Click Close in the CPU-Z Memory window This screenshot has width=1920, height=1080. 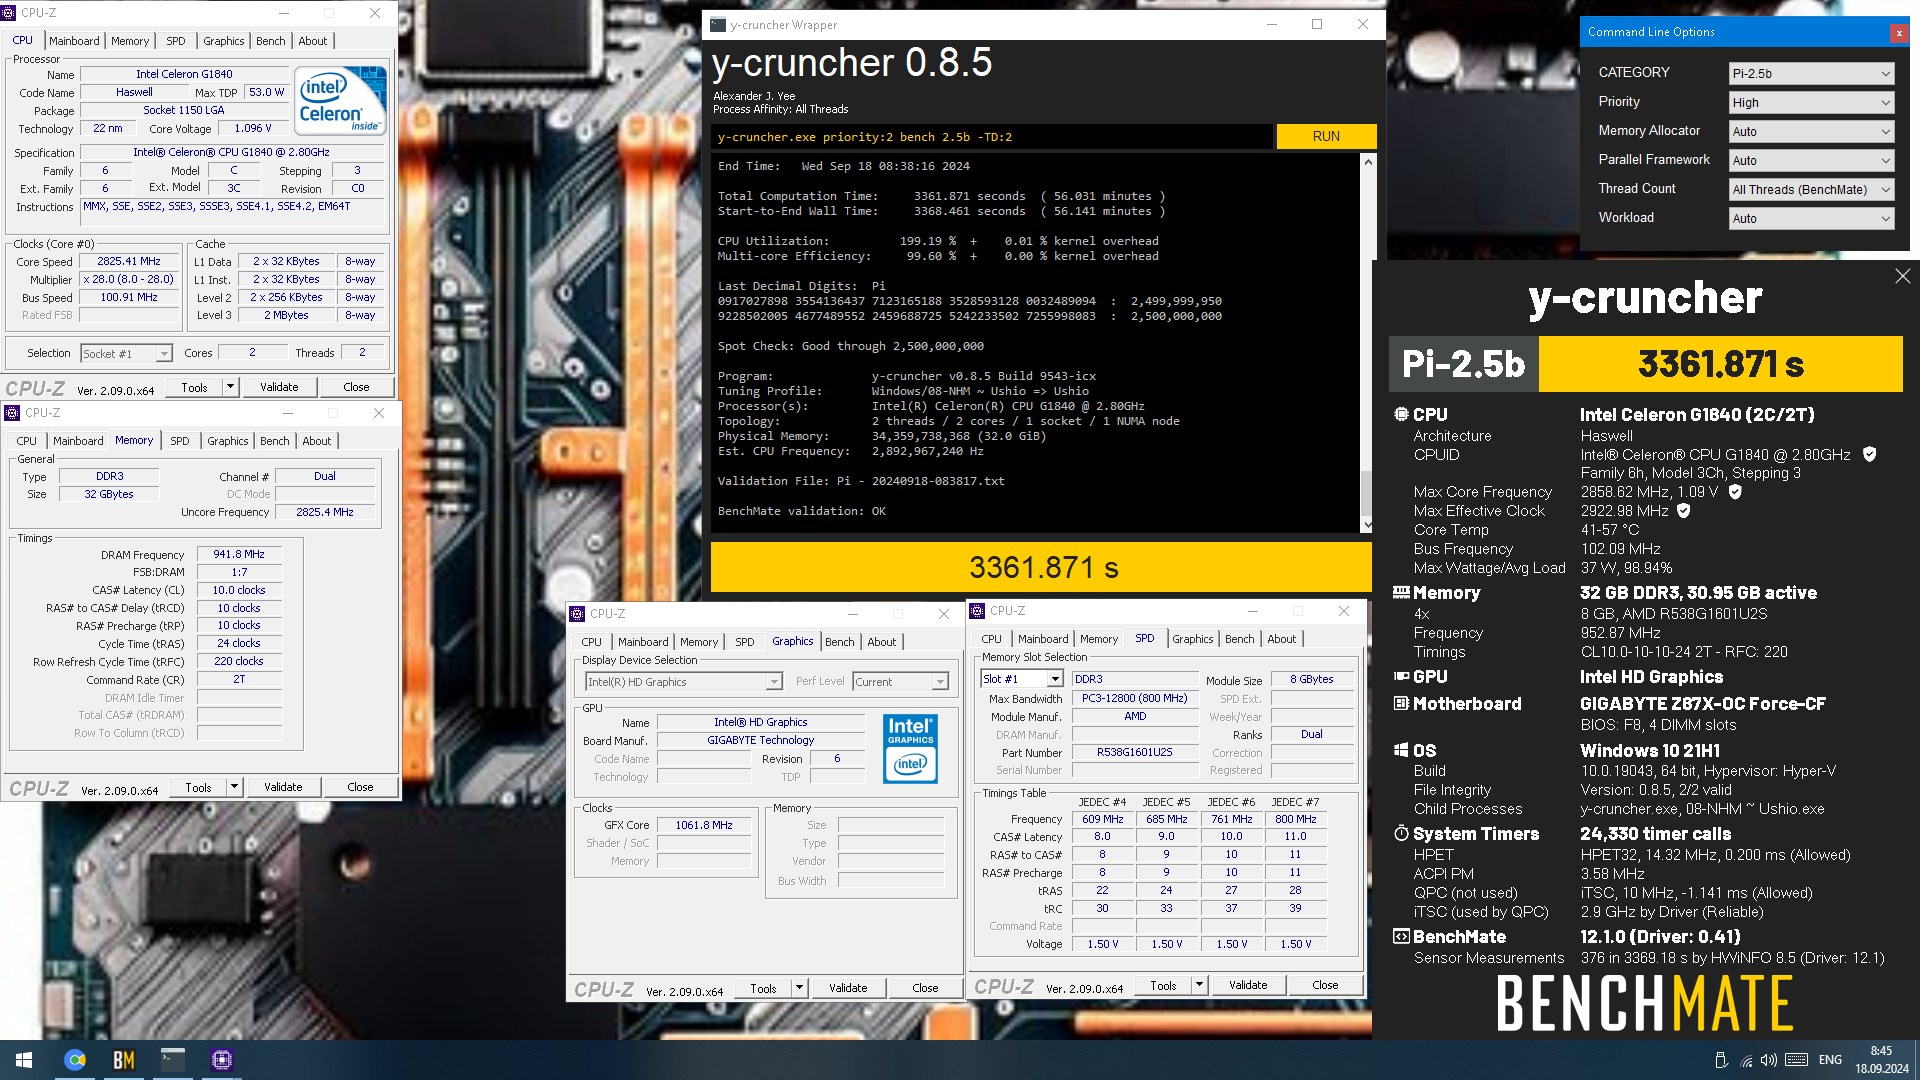point(360,787)
